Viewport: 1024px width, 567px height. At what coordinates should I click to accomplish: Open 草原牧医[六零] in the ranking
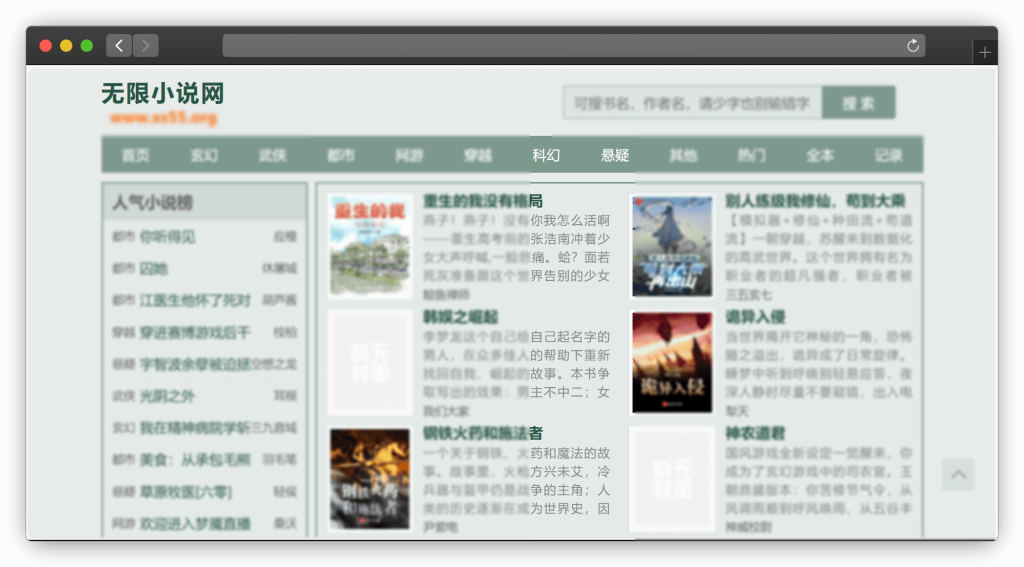(186, 491)
